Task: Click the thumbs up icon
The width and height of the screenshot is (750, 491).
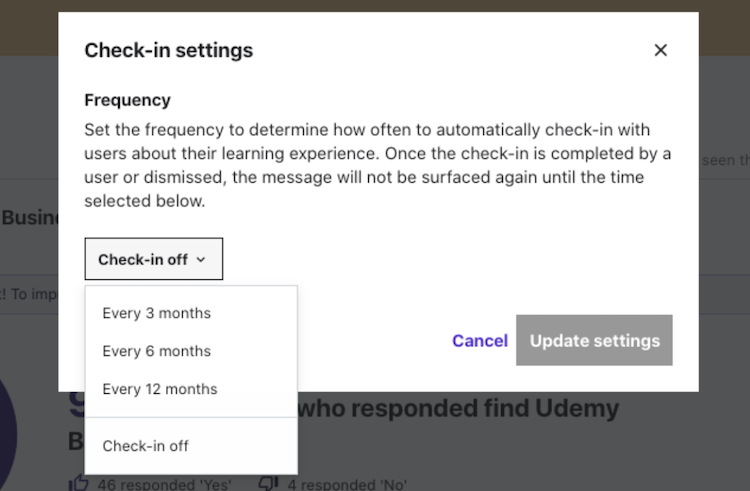Action: pos(78,484)
